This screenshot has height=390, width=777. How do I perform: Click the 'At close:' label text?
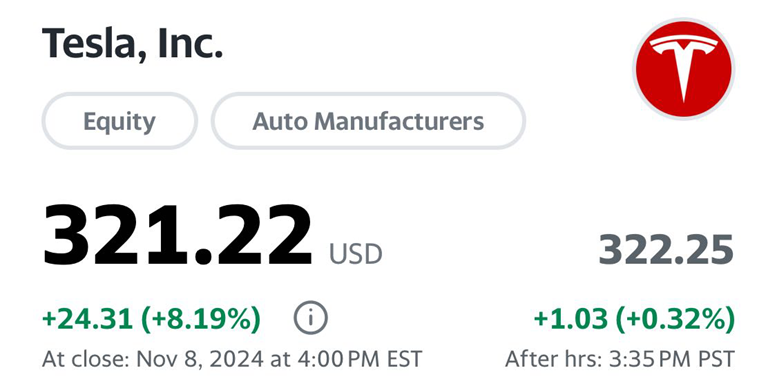[x=86, y=359]
